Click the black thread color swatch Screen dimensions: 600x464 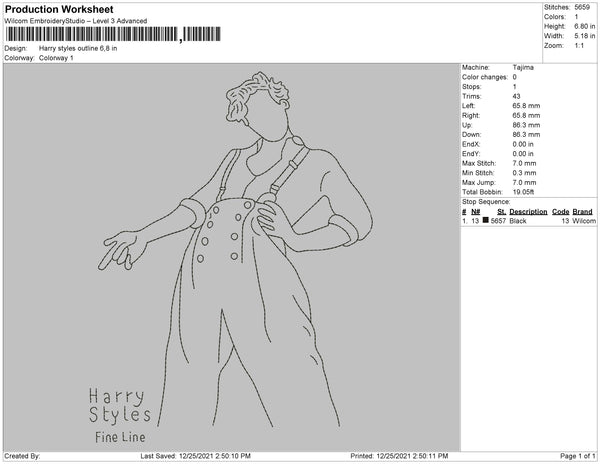pos(486,220)
